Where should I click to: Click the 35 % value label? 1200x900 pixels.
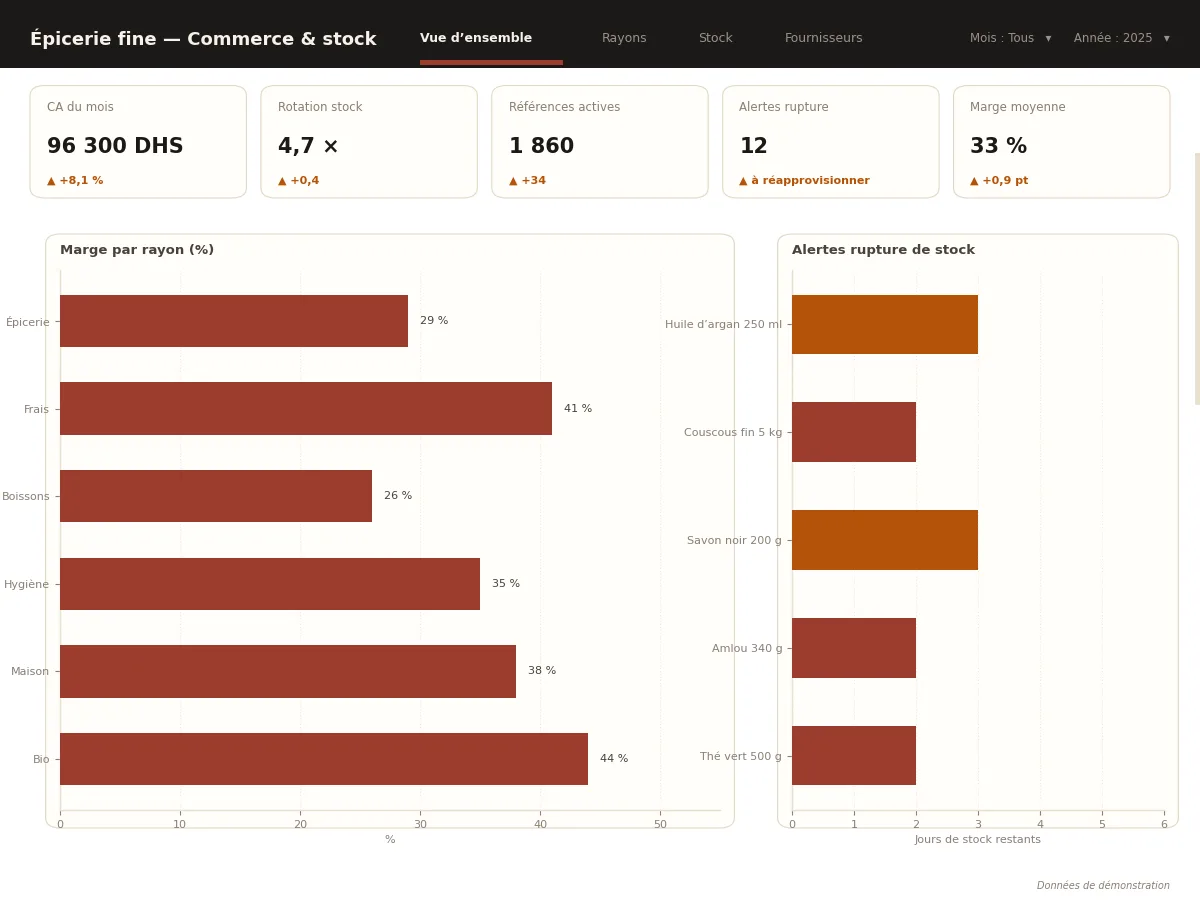506,584
